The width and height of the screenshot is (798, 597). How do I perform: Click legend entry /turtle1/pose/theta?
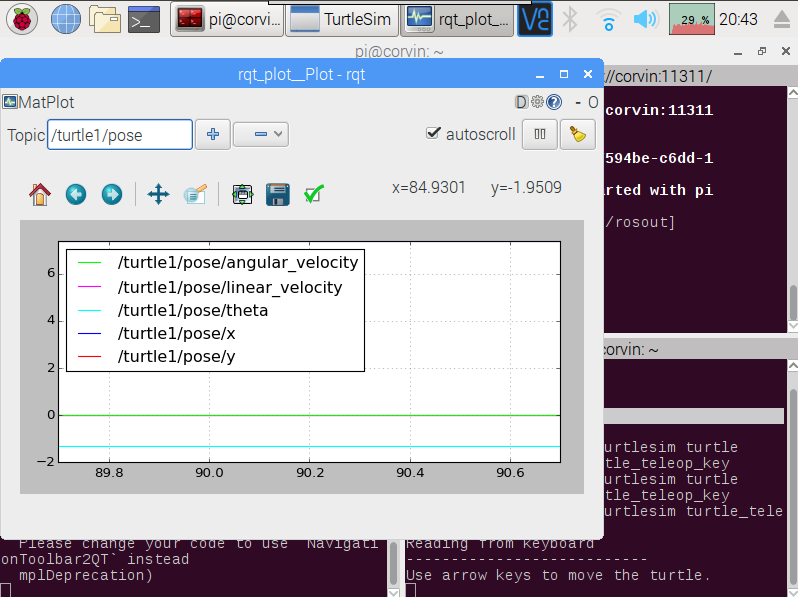192,310
